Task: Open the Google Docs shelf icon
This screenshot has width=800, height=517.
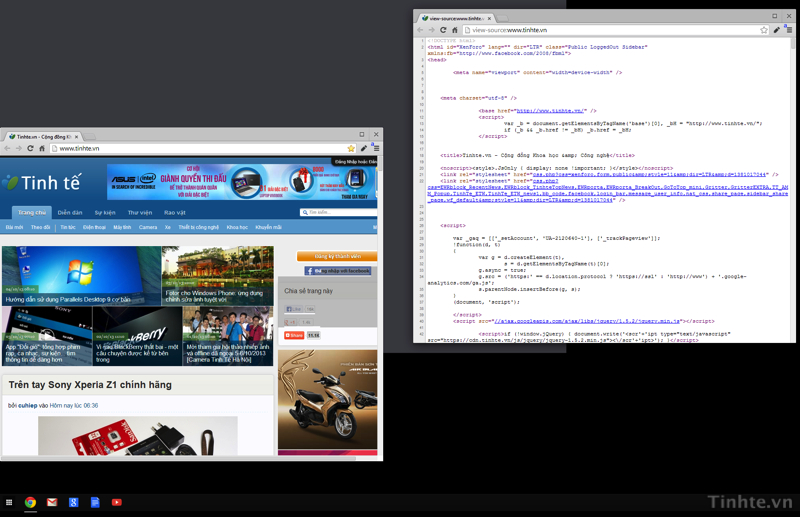Action: tap(95, 502)
